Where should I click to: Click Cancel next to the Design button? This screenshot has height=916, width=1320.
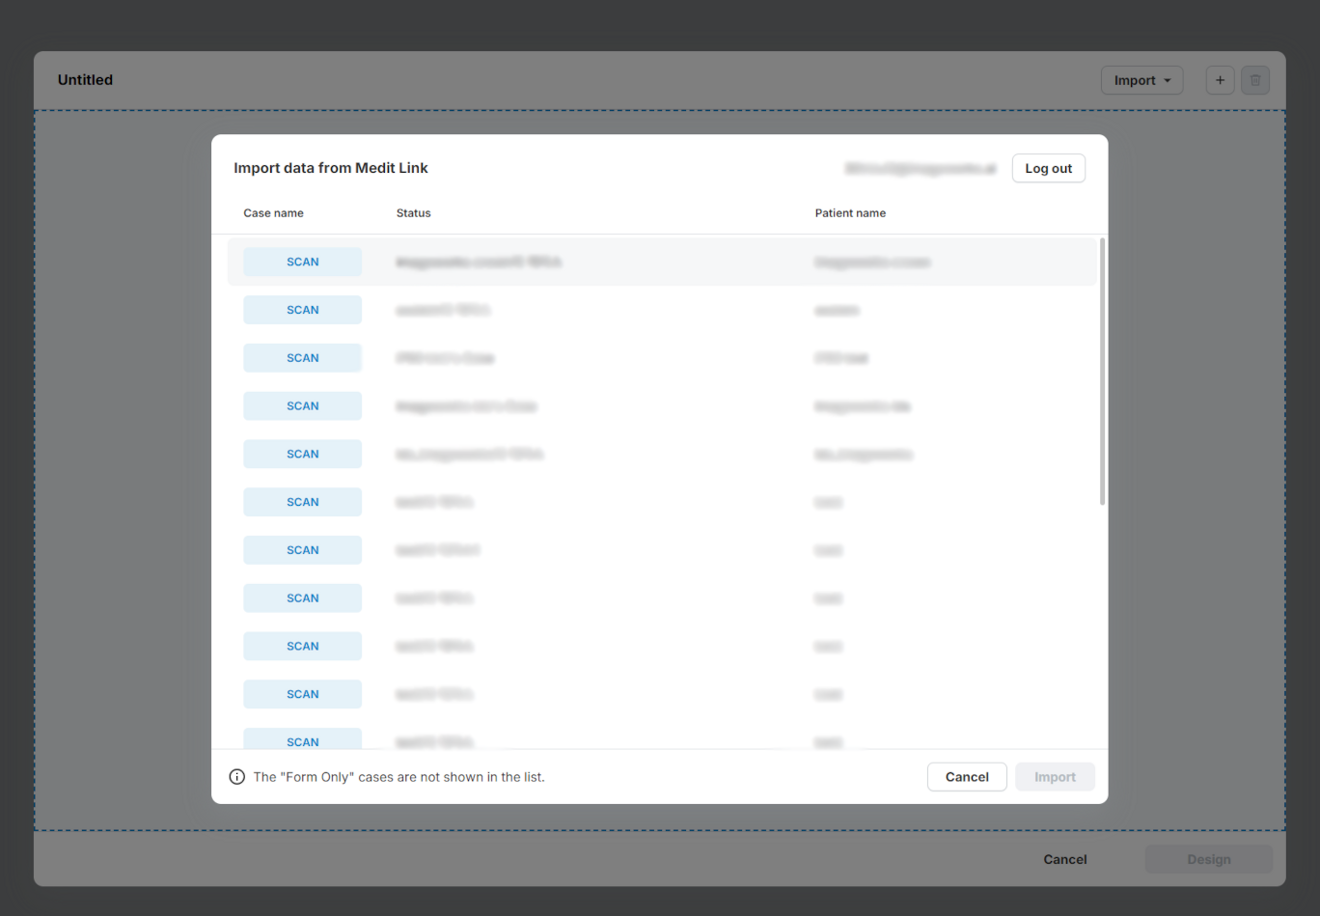pyautogui.click(x=1064, y=859)
